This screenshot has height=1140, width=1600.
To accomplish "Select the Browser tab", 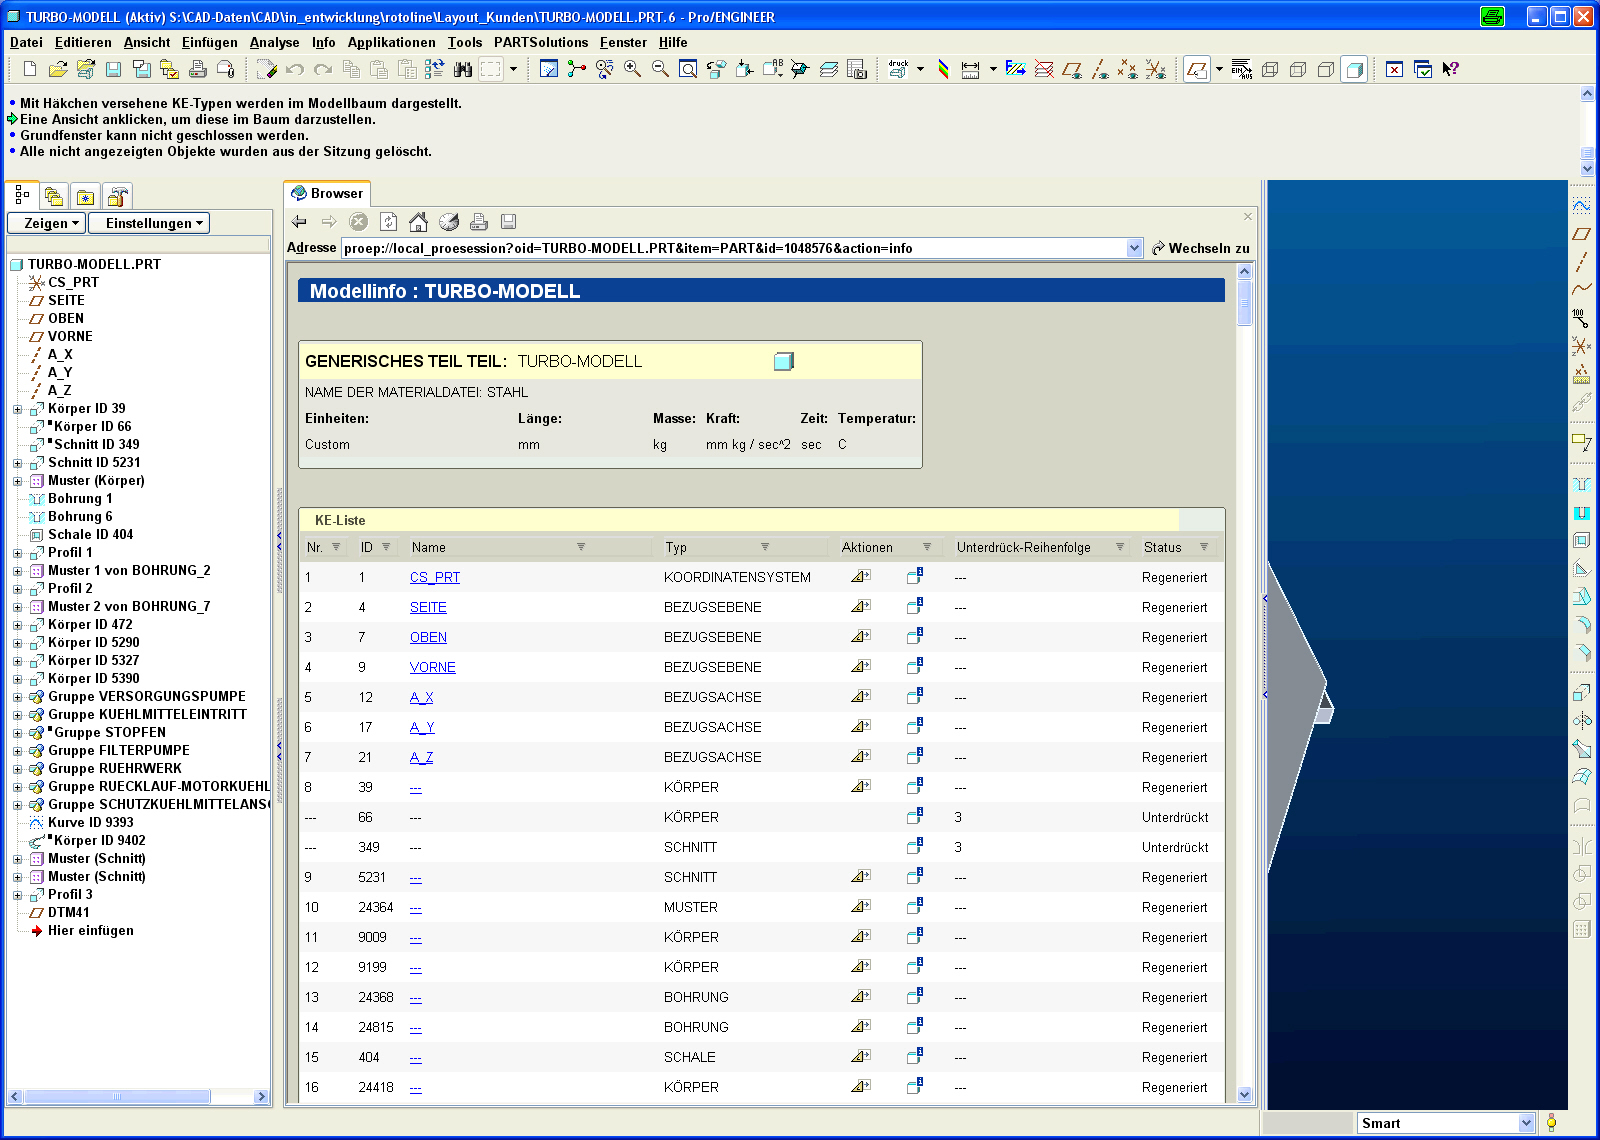I will pos(327,193).
